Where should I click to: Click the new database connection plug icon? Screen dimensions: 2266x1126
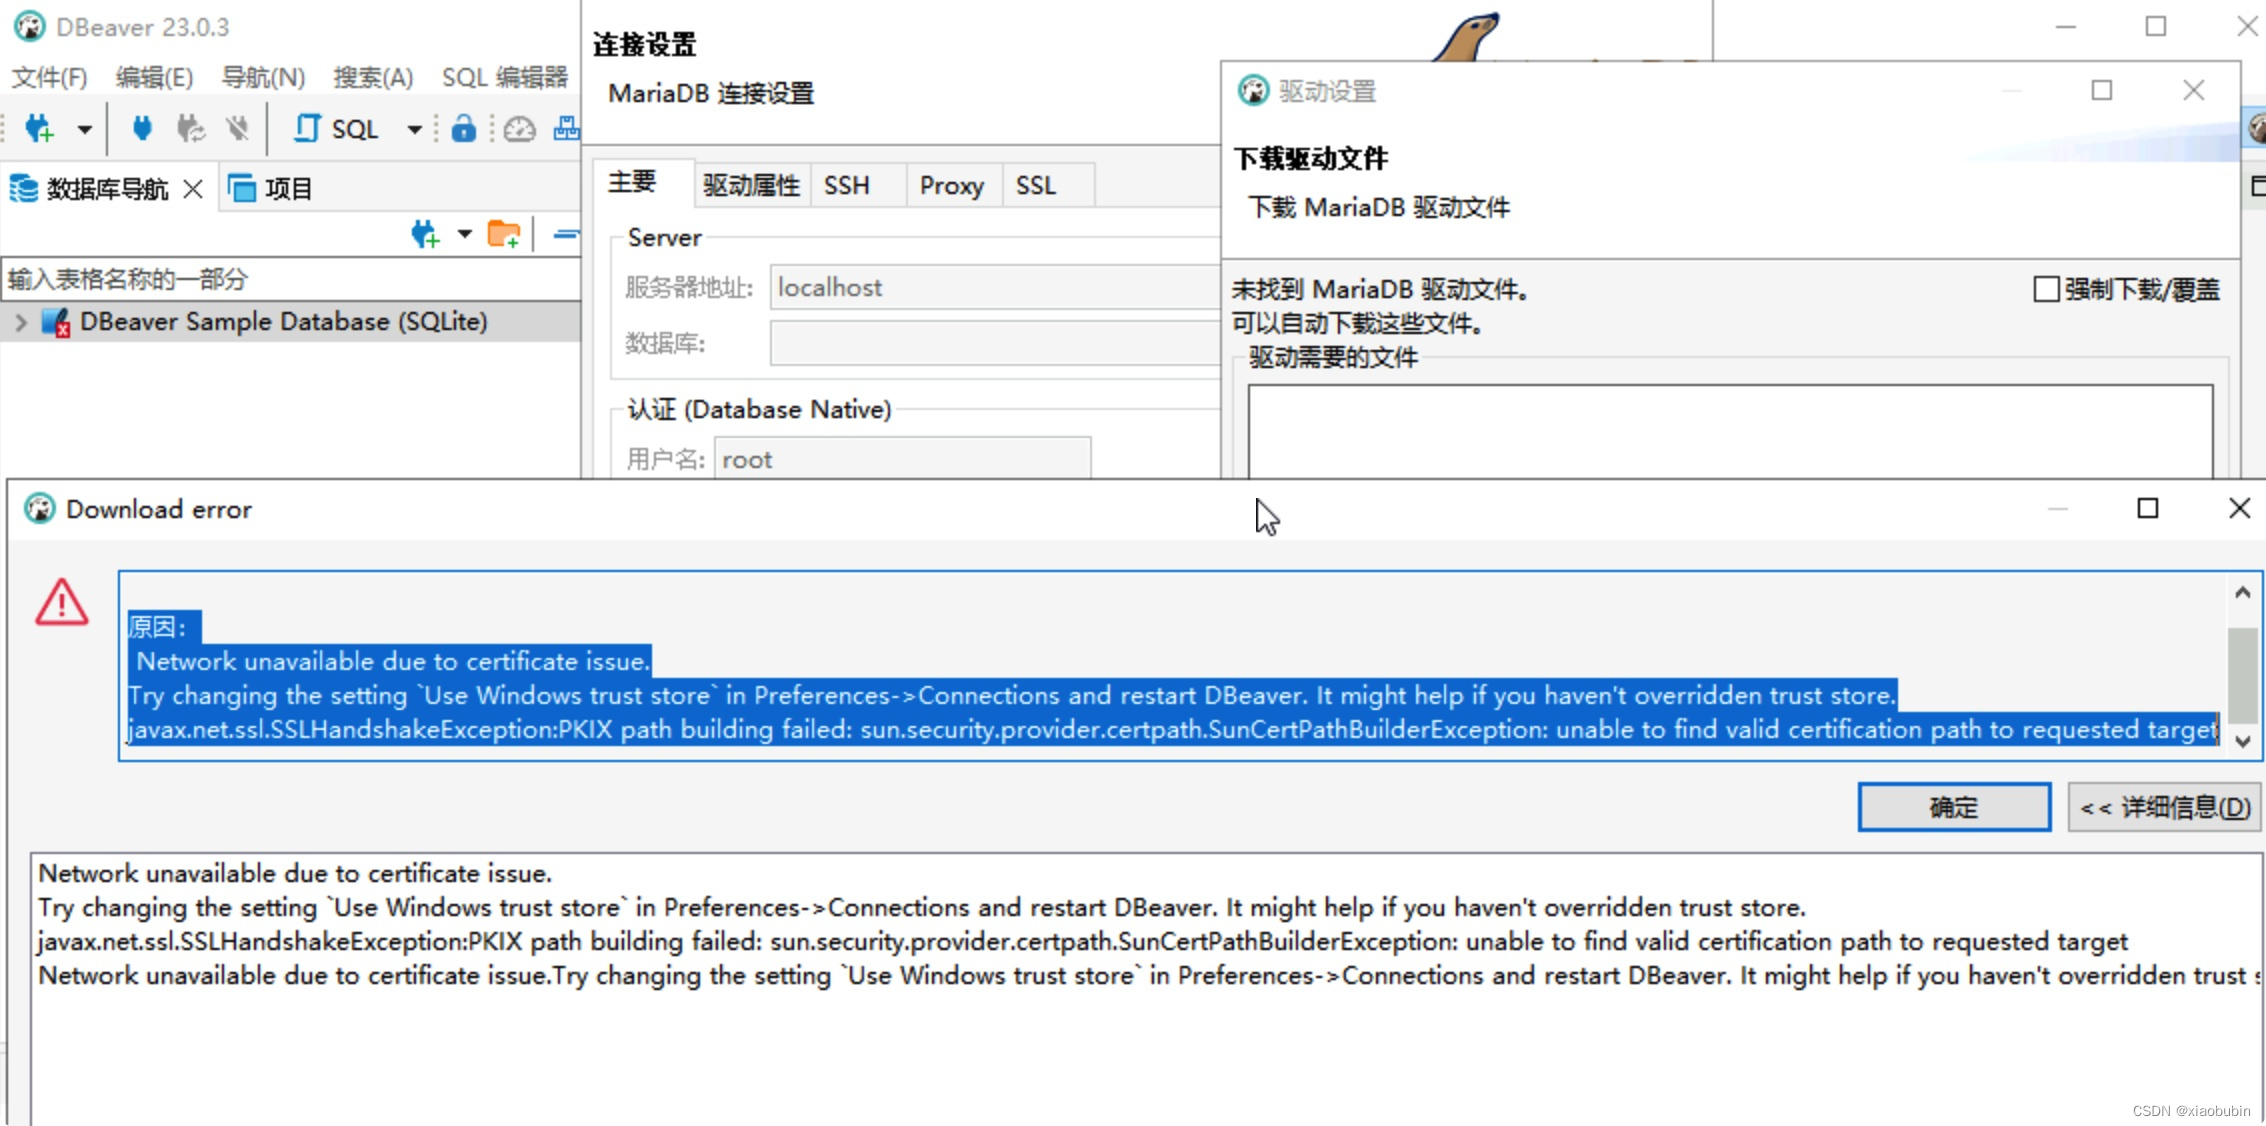39,129
